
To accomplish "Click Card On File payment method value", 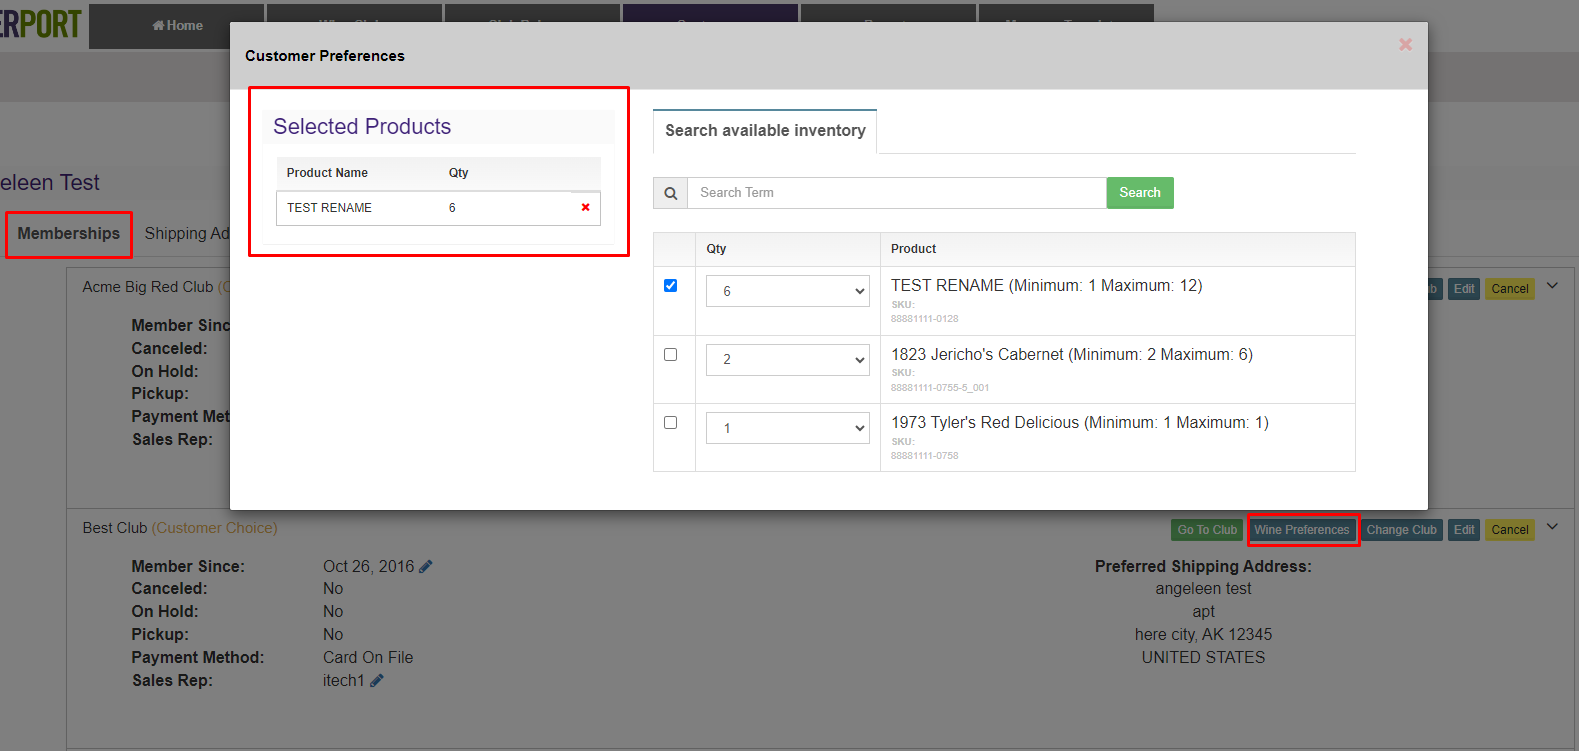I will point(368,658).
